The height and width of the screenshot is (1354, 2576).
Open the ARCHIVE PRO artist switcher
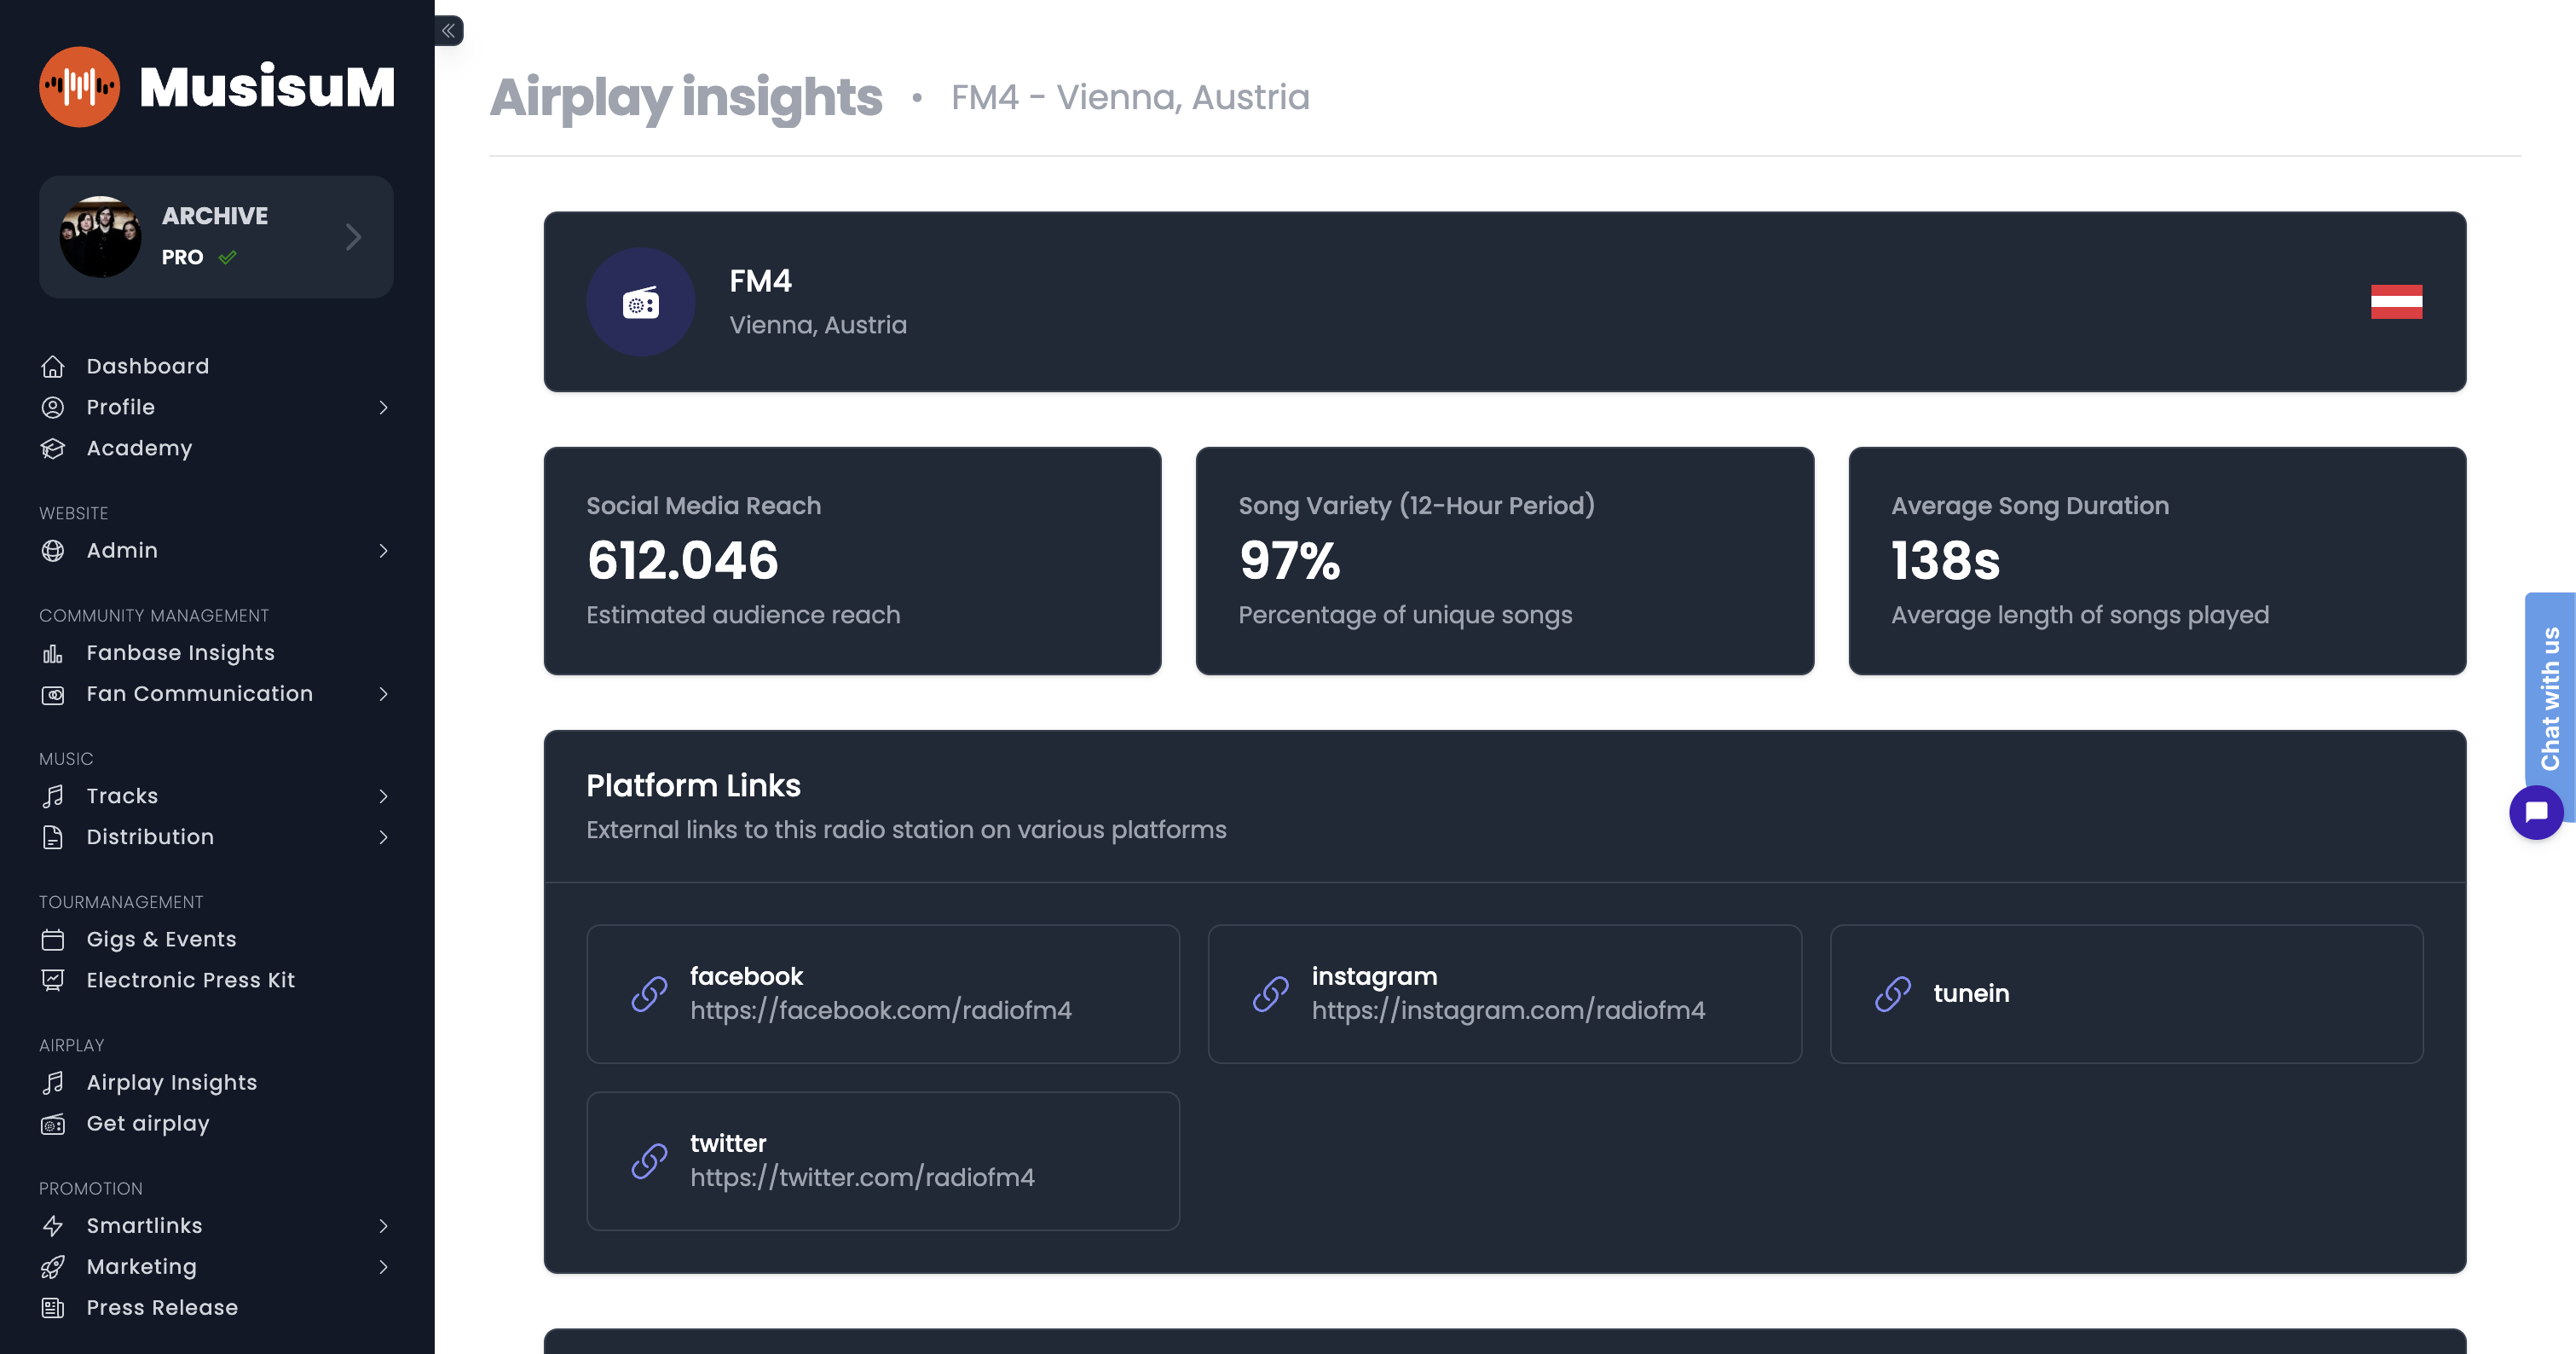(x=216, y=237)
